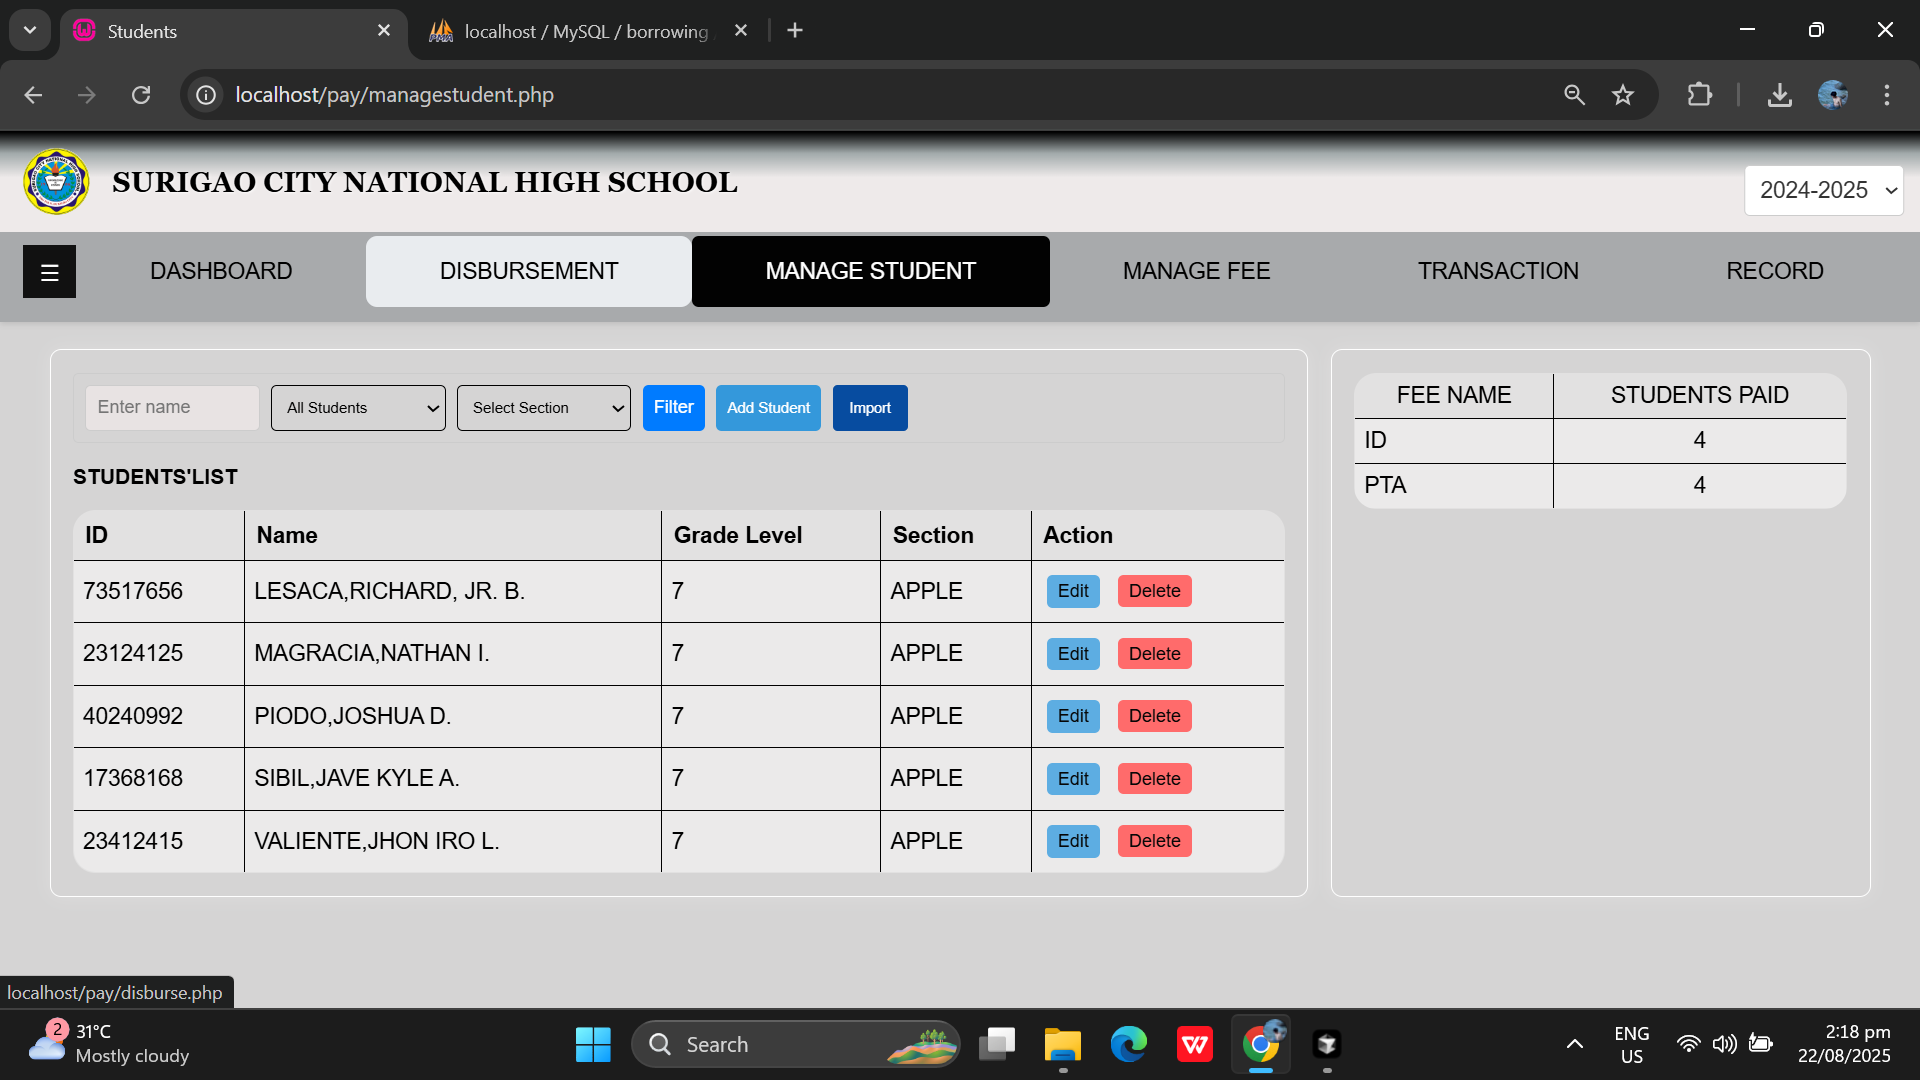The image size is (1920, 1080).
Task: Open the page zoom magnifier icon
Action: click(1574, 95)
